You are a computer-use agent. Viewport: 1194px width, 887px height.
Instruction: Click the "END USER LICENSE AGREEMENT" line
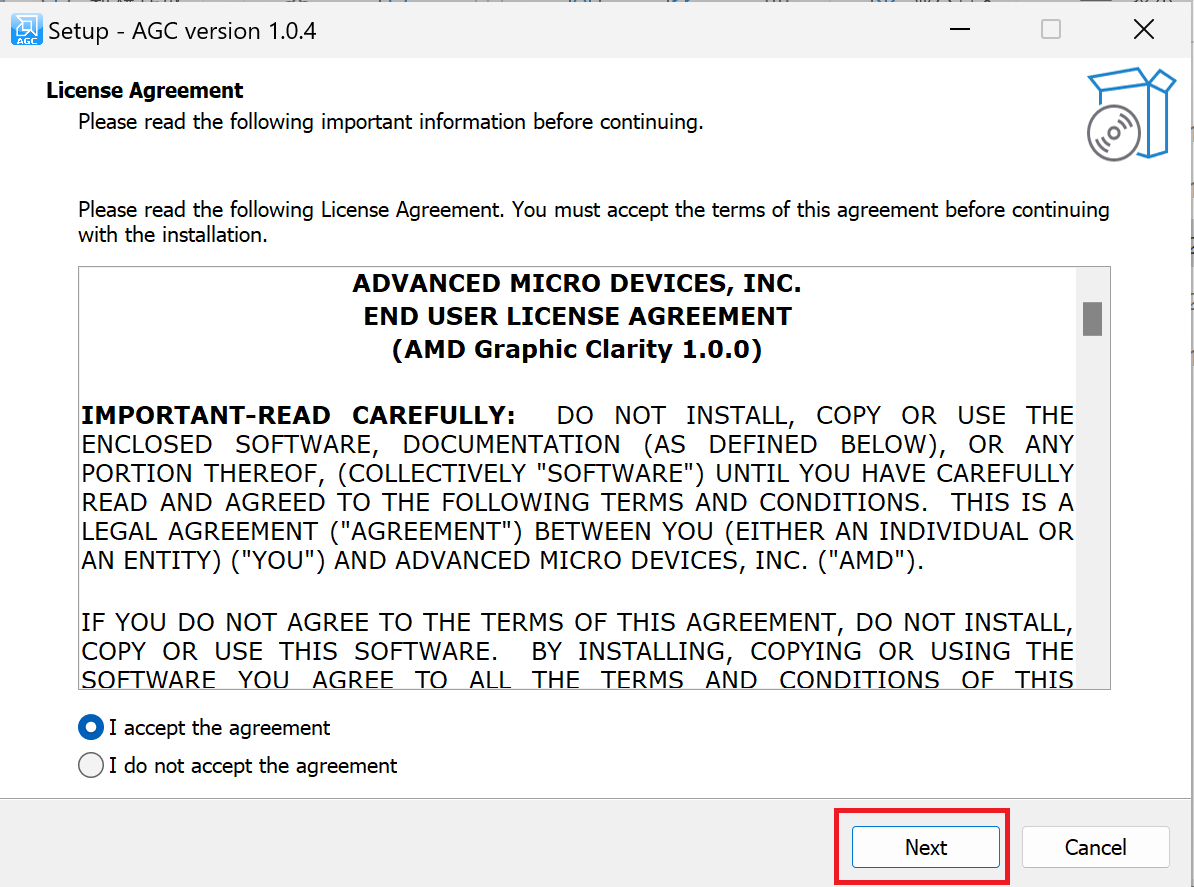click(577, 317)
